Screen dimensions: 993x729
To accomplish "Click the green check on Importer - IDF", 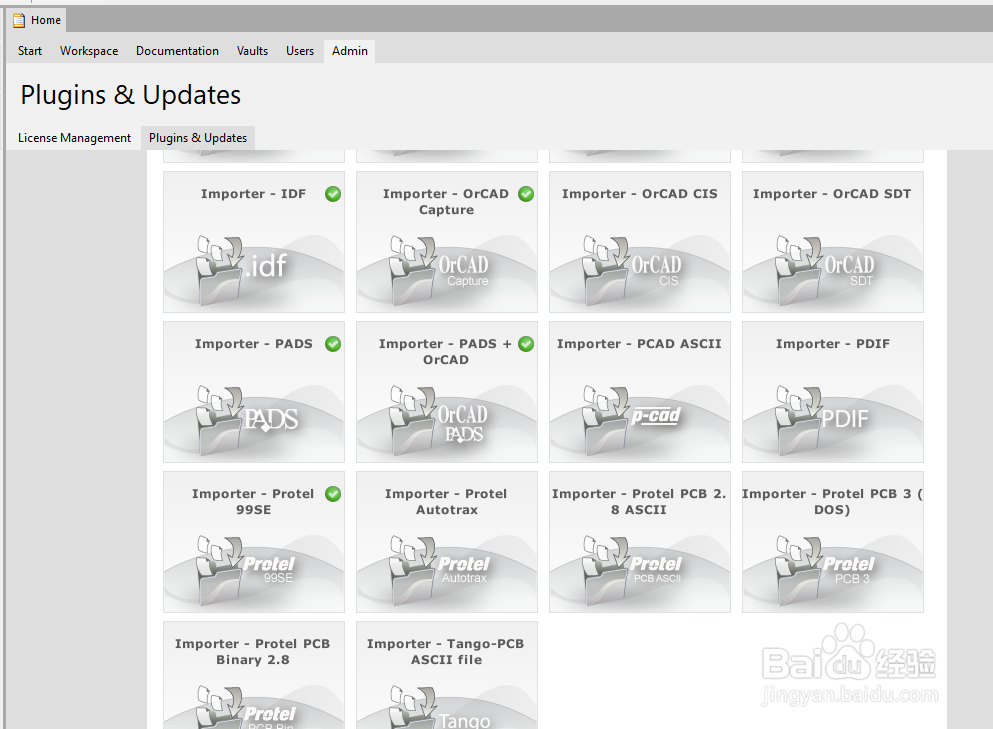I will tap(333, 194).
